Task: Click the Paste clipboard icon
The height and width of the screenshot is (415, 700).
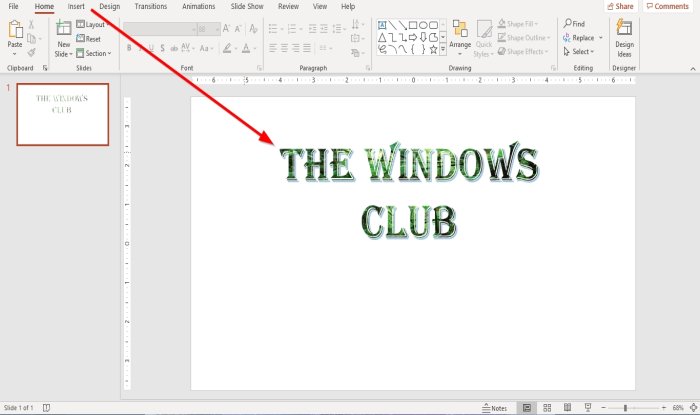Action: point(15,29)
